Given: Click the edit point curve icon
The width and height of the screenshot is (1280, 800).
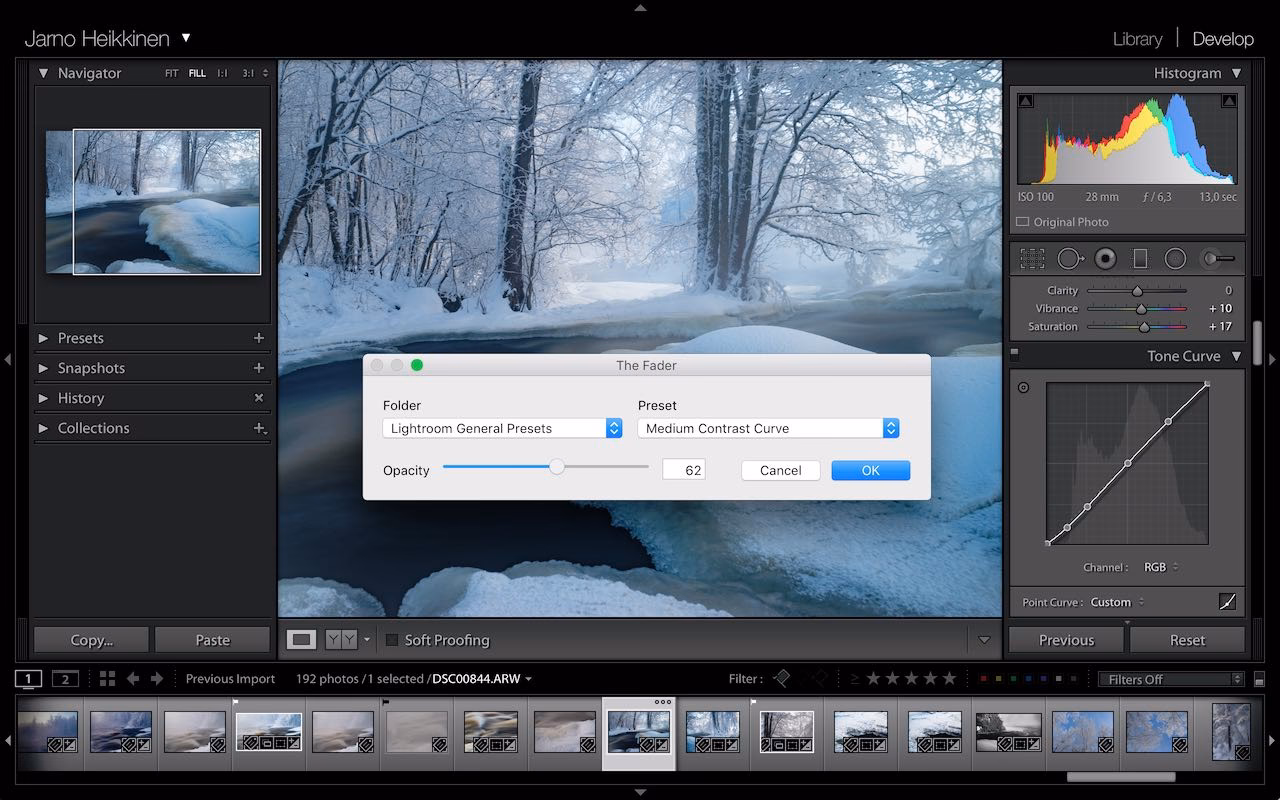Looking at the screenshot, I should click(x=1227, y=602).
